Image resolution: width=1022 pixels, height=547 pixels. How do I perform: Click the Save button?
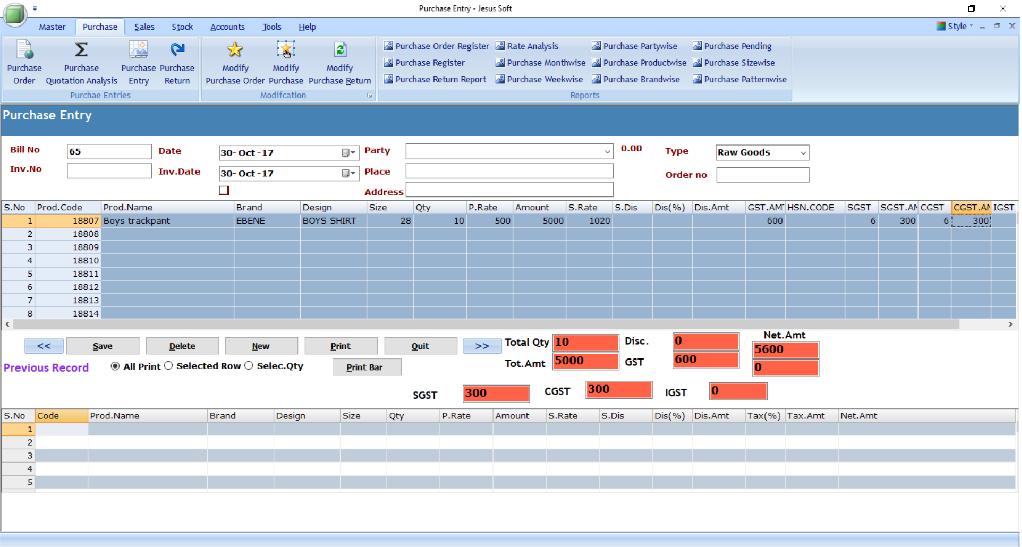102,346
